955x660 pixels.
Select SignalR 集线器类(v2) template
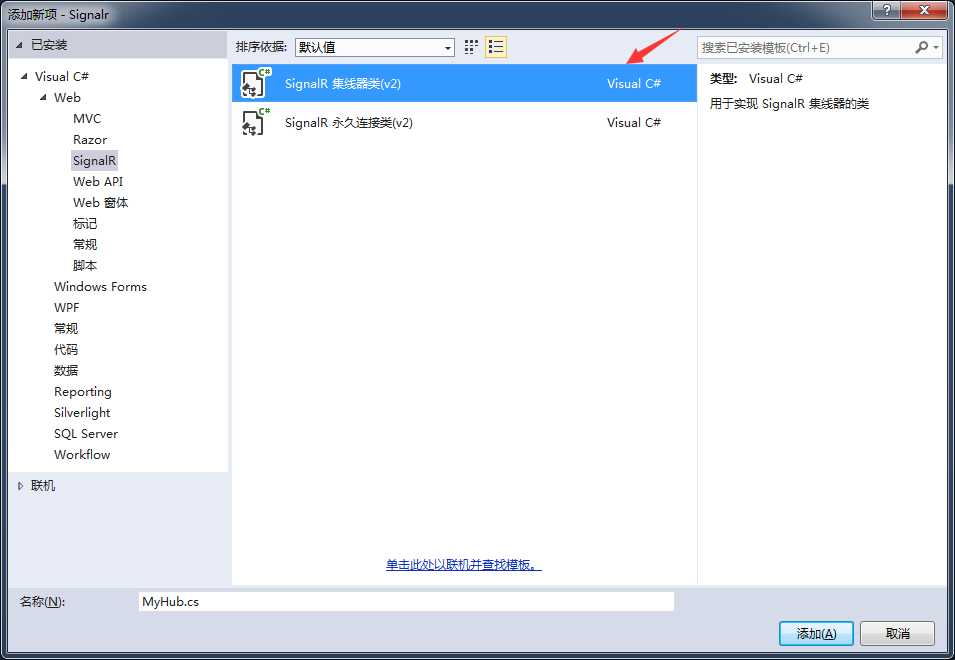(464, 83)
